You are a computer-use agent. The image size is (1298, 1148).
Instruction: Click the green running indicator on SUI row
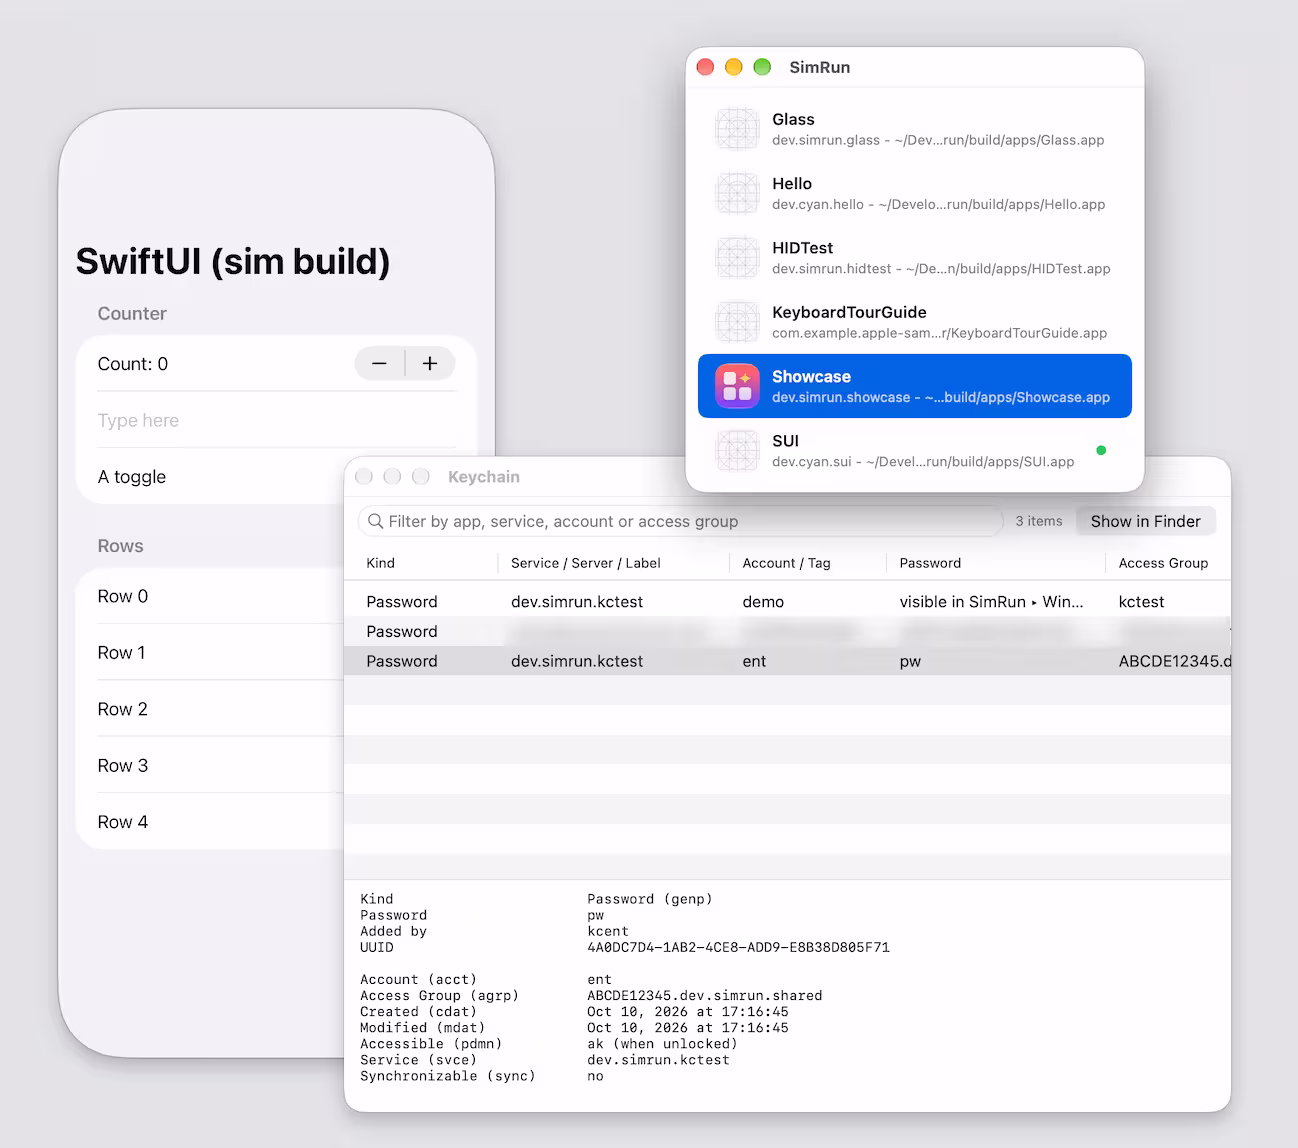[1101, 450]
